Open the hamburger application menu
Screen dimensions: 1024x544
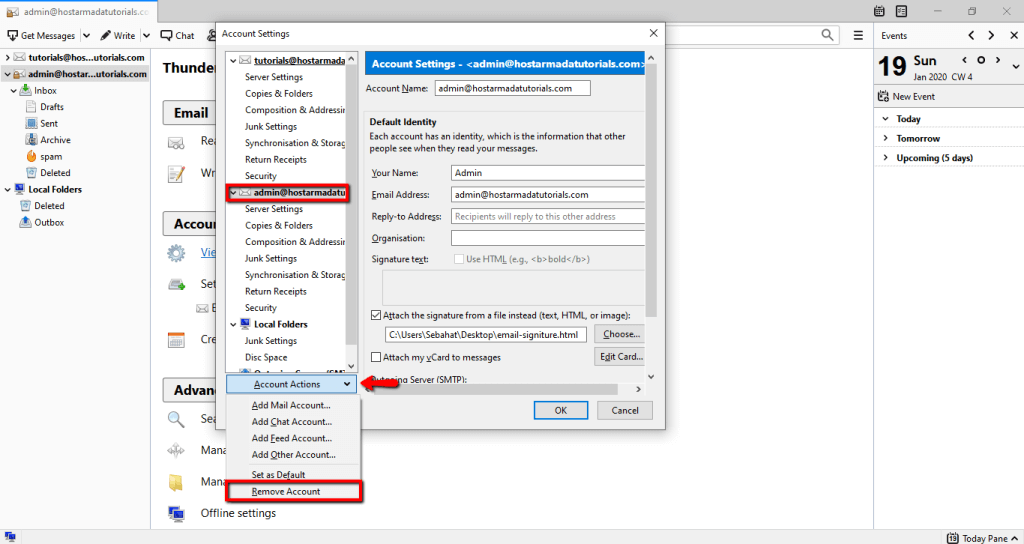pyautogui.click(x=858, y=35)
